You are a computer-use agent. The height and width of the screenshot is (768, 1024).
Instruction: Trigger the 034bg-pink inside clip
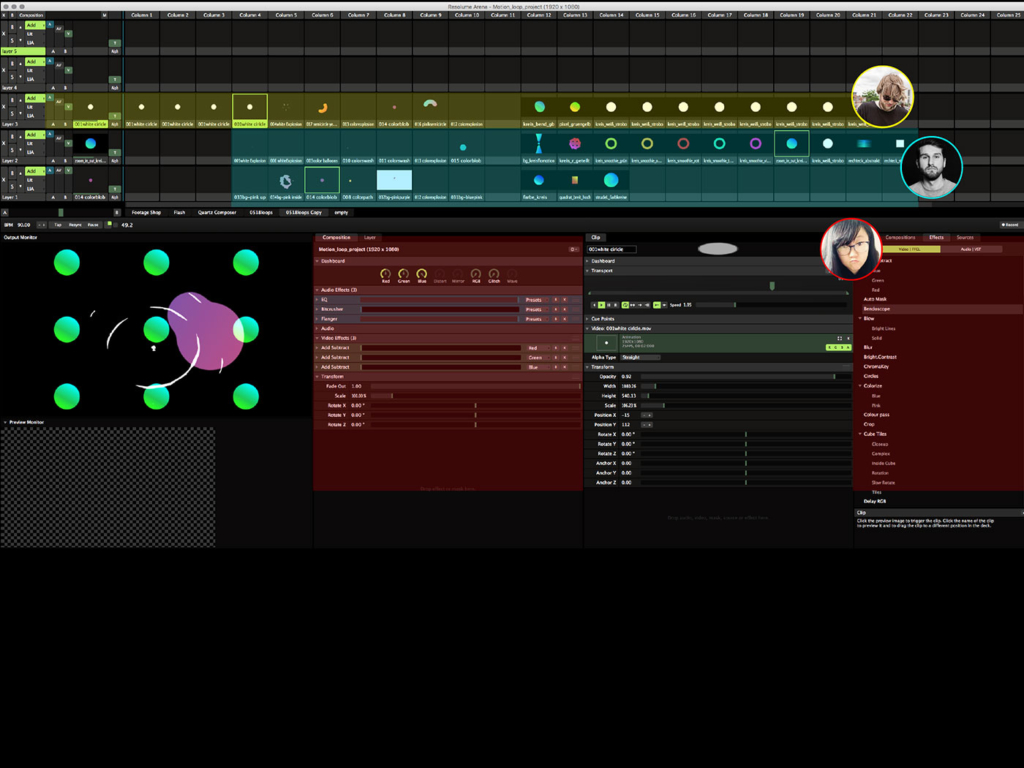click(x=285, y=180)
